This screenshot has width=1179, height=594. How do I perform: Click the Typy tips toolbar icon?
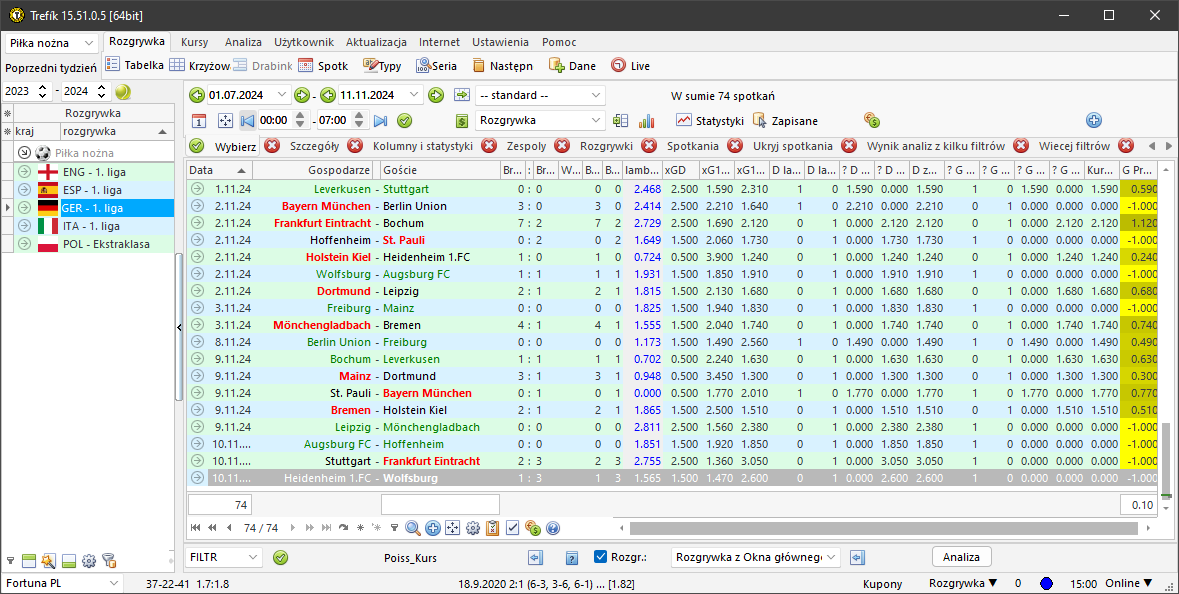(x=382, y=66)
